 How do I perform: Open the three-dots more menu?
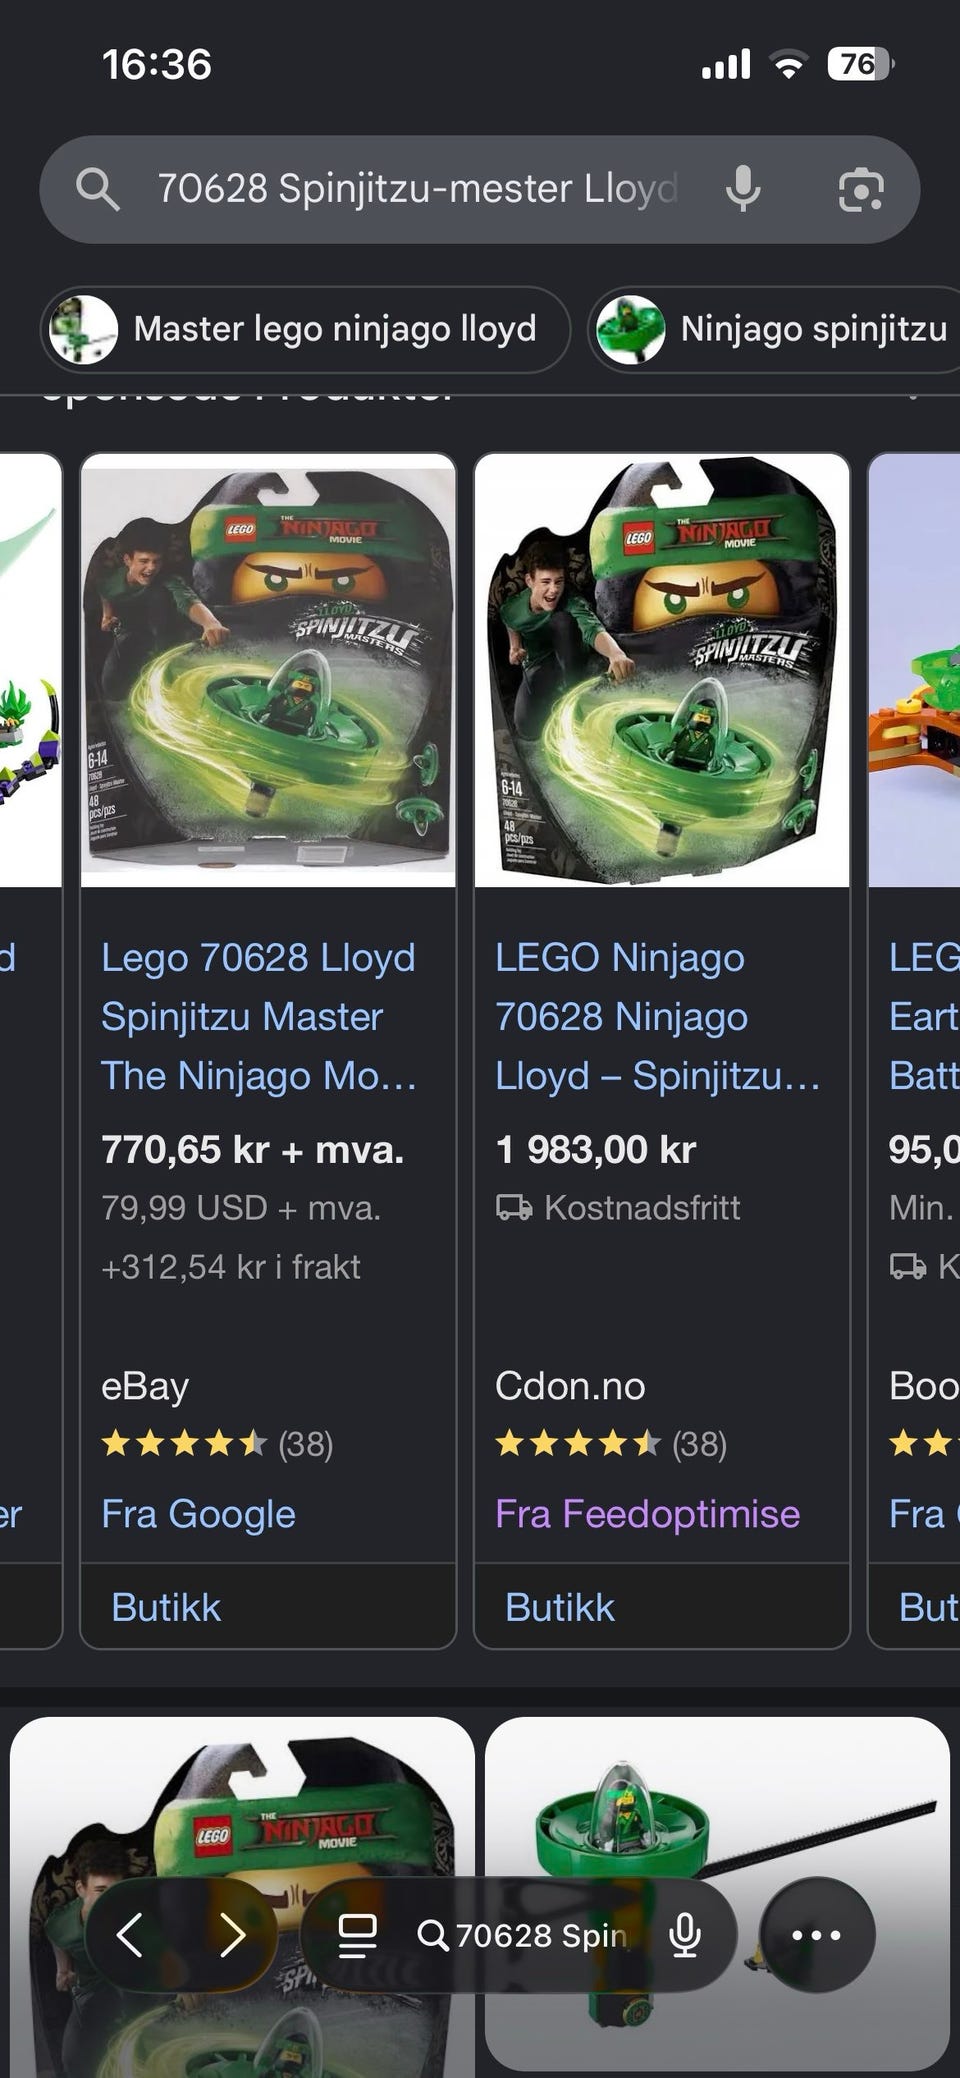817,1935
